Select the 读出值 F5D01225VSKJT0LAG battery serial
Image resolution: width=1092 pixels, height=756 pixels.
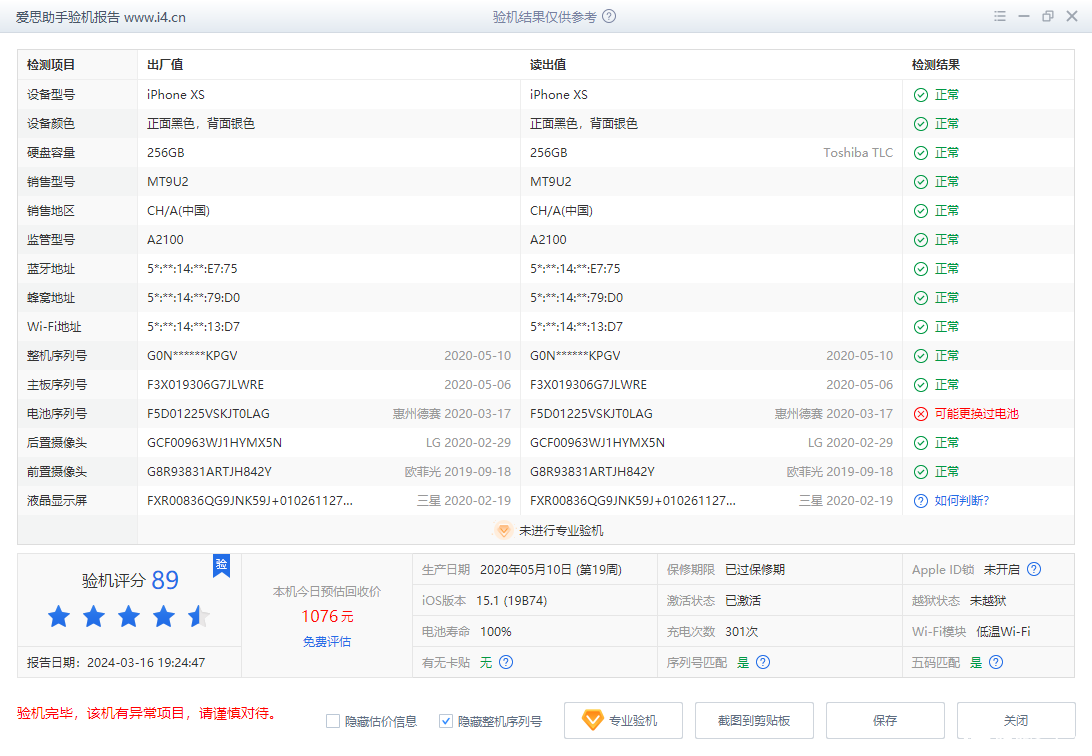click(591, 414)
